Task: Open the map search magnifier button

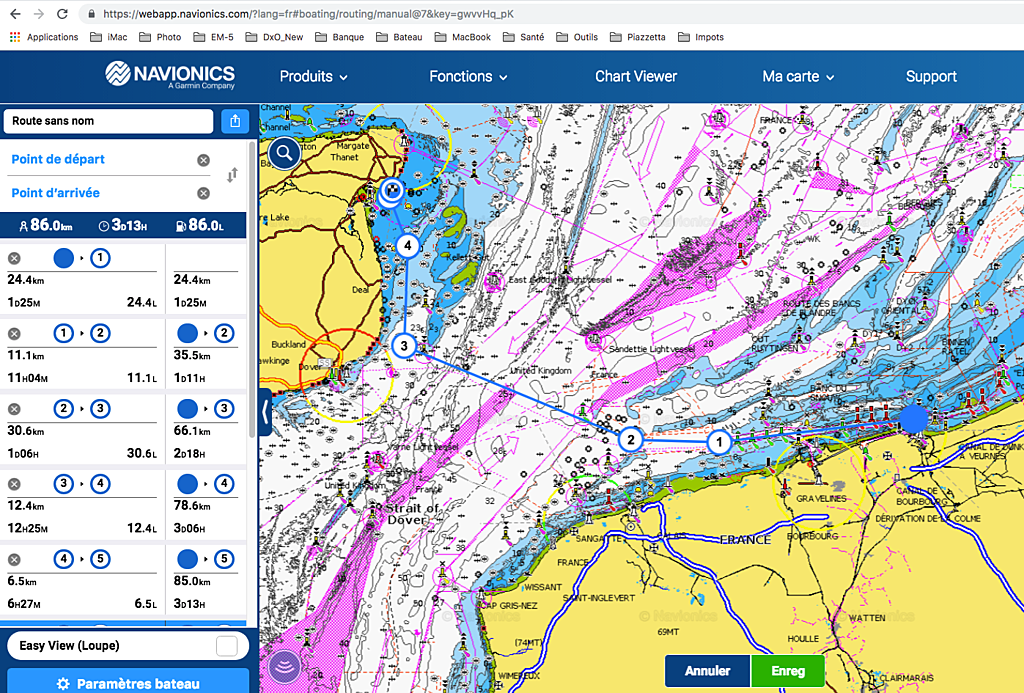Action: (284, 153)
